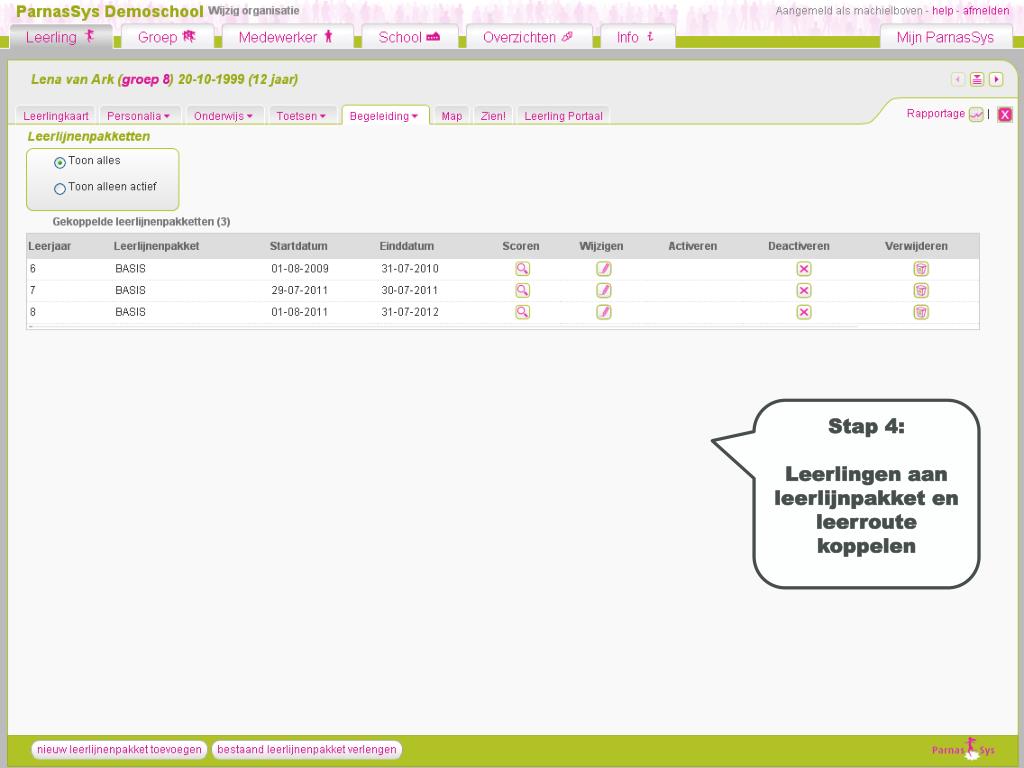Image resolution: width=1024 pixels, height=768 pixels.
Task: Click bestaand leerlijnenpakket verlengen button
Action: pos(306,749)
